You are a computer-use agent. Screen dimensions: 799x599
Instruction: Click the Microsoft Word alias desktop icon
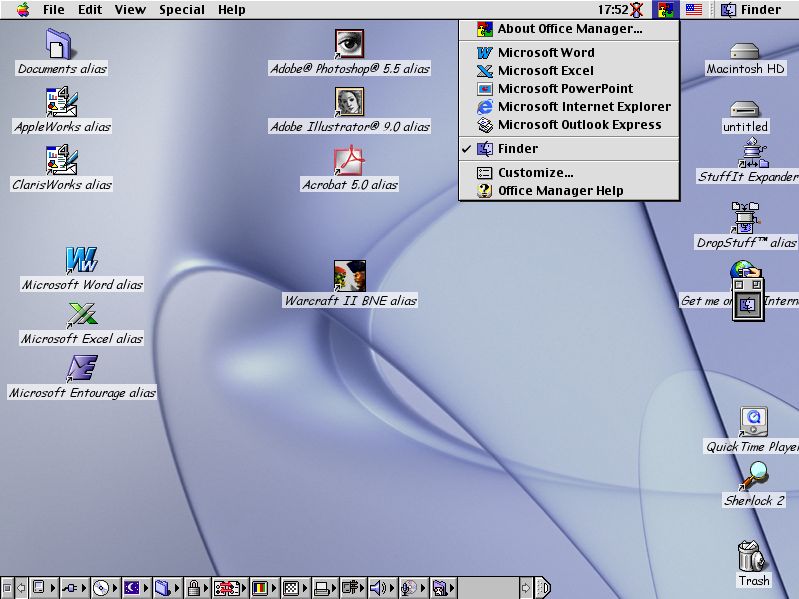(82, 260)
